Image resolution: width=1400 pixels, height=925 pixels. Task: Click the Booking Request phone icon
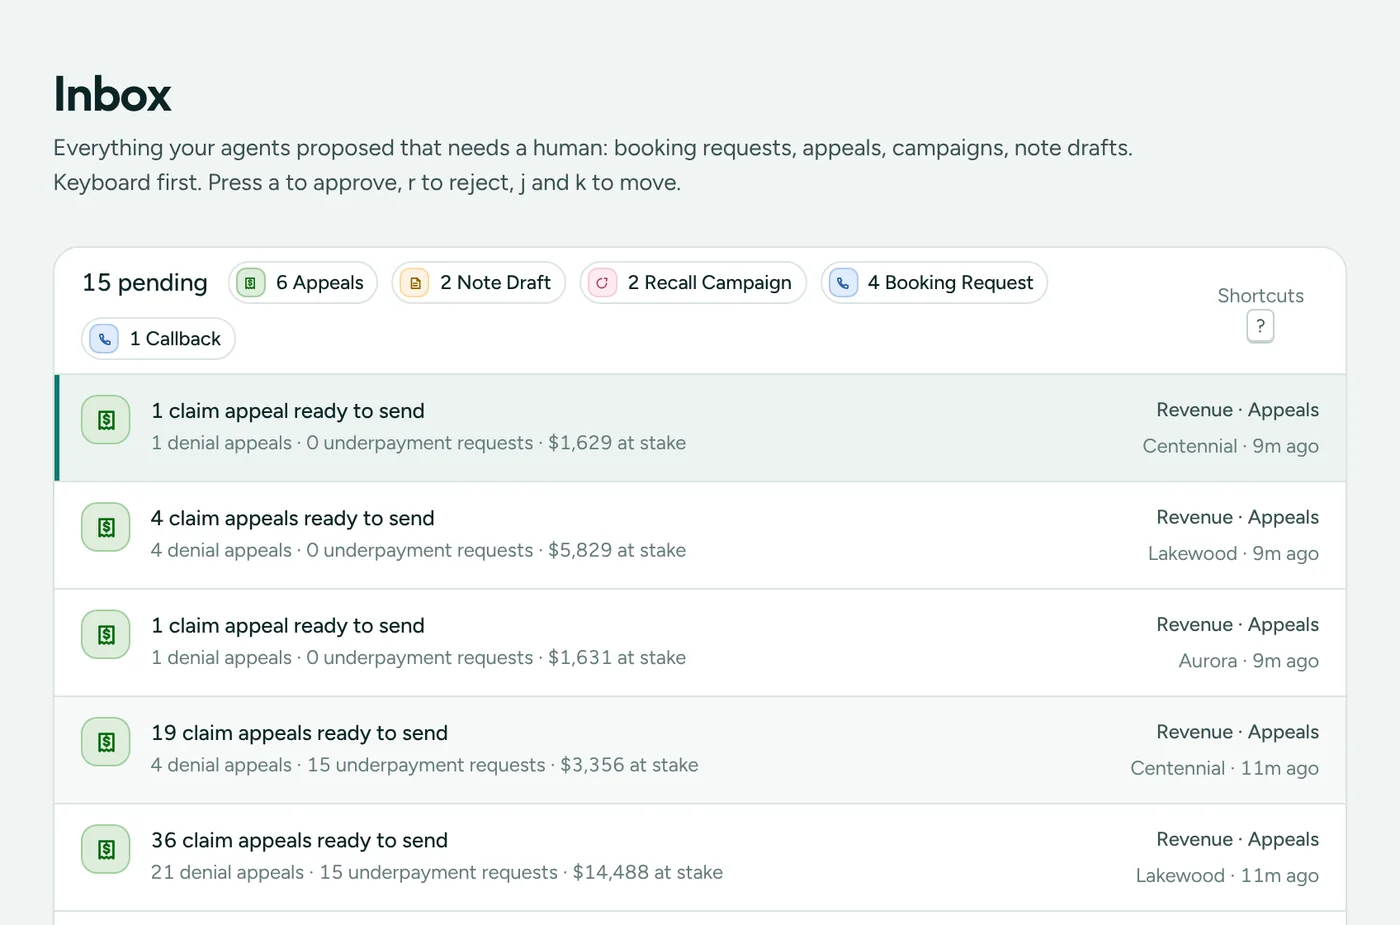pos(843,283)
